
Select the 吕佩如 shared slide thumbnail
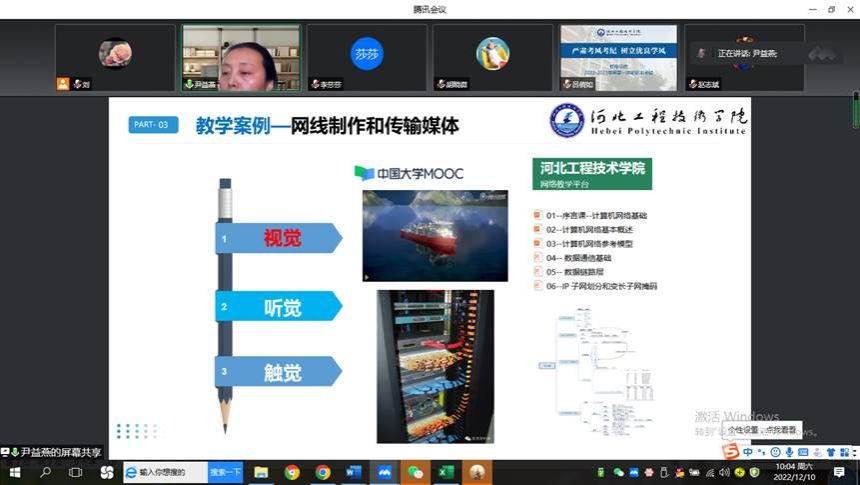[619, 56]
